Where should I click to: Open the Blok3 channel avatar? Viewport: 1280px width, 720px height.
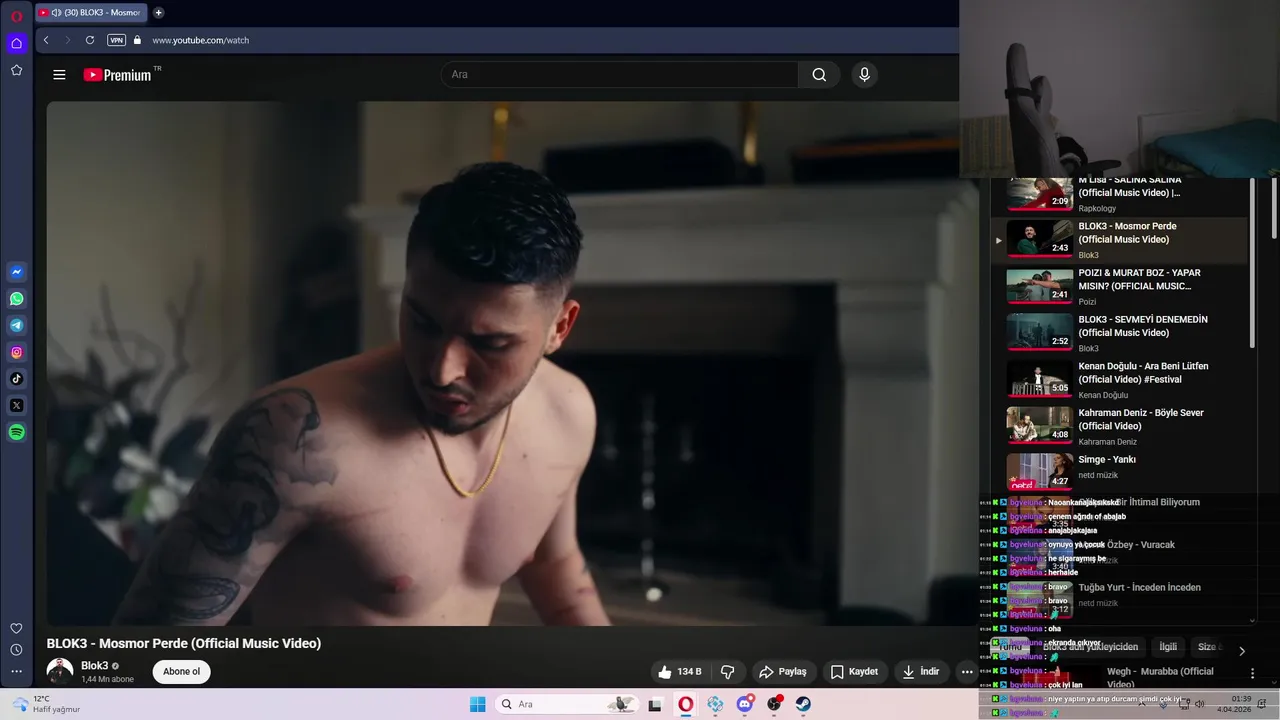(x=60, y=671)
